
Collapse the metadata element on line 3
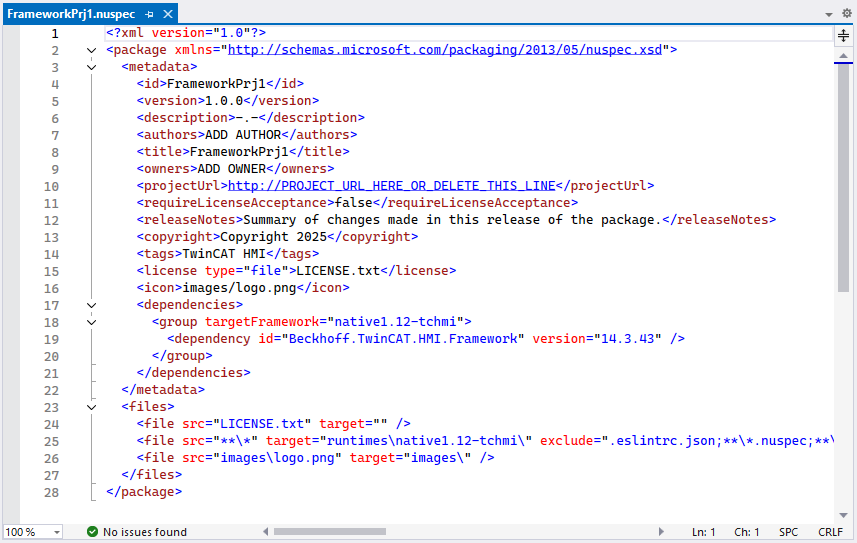[x=91, y=67]
